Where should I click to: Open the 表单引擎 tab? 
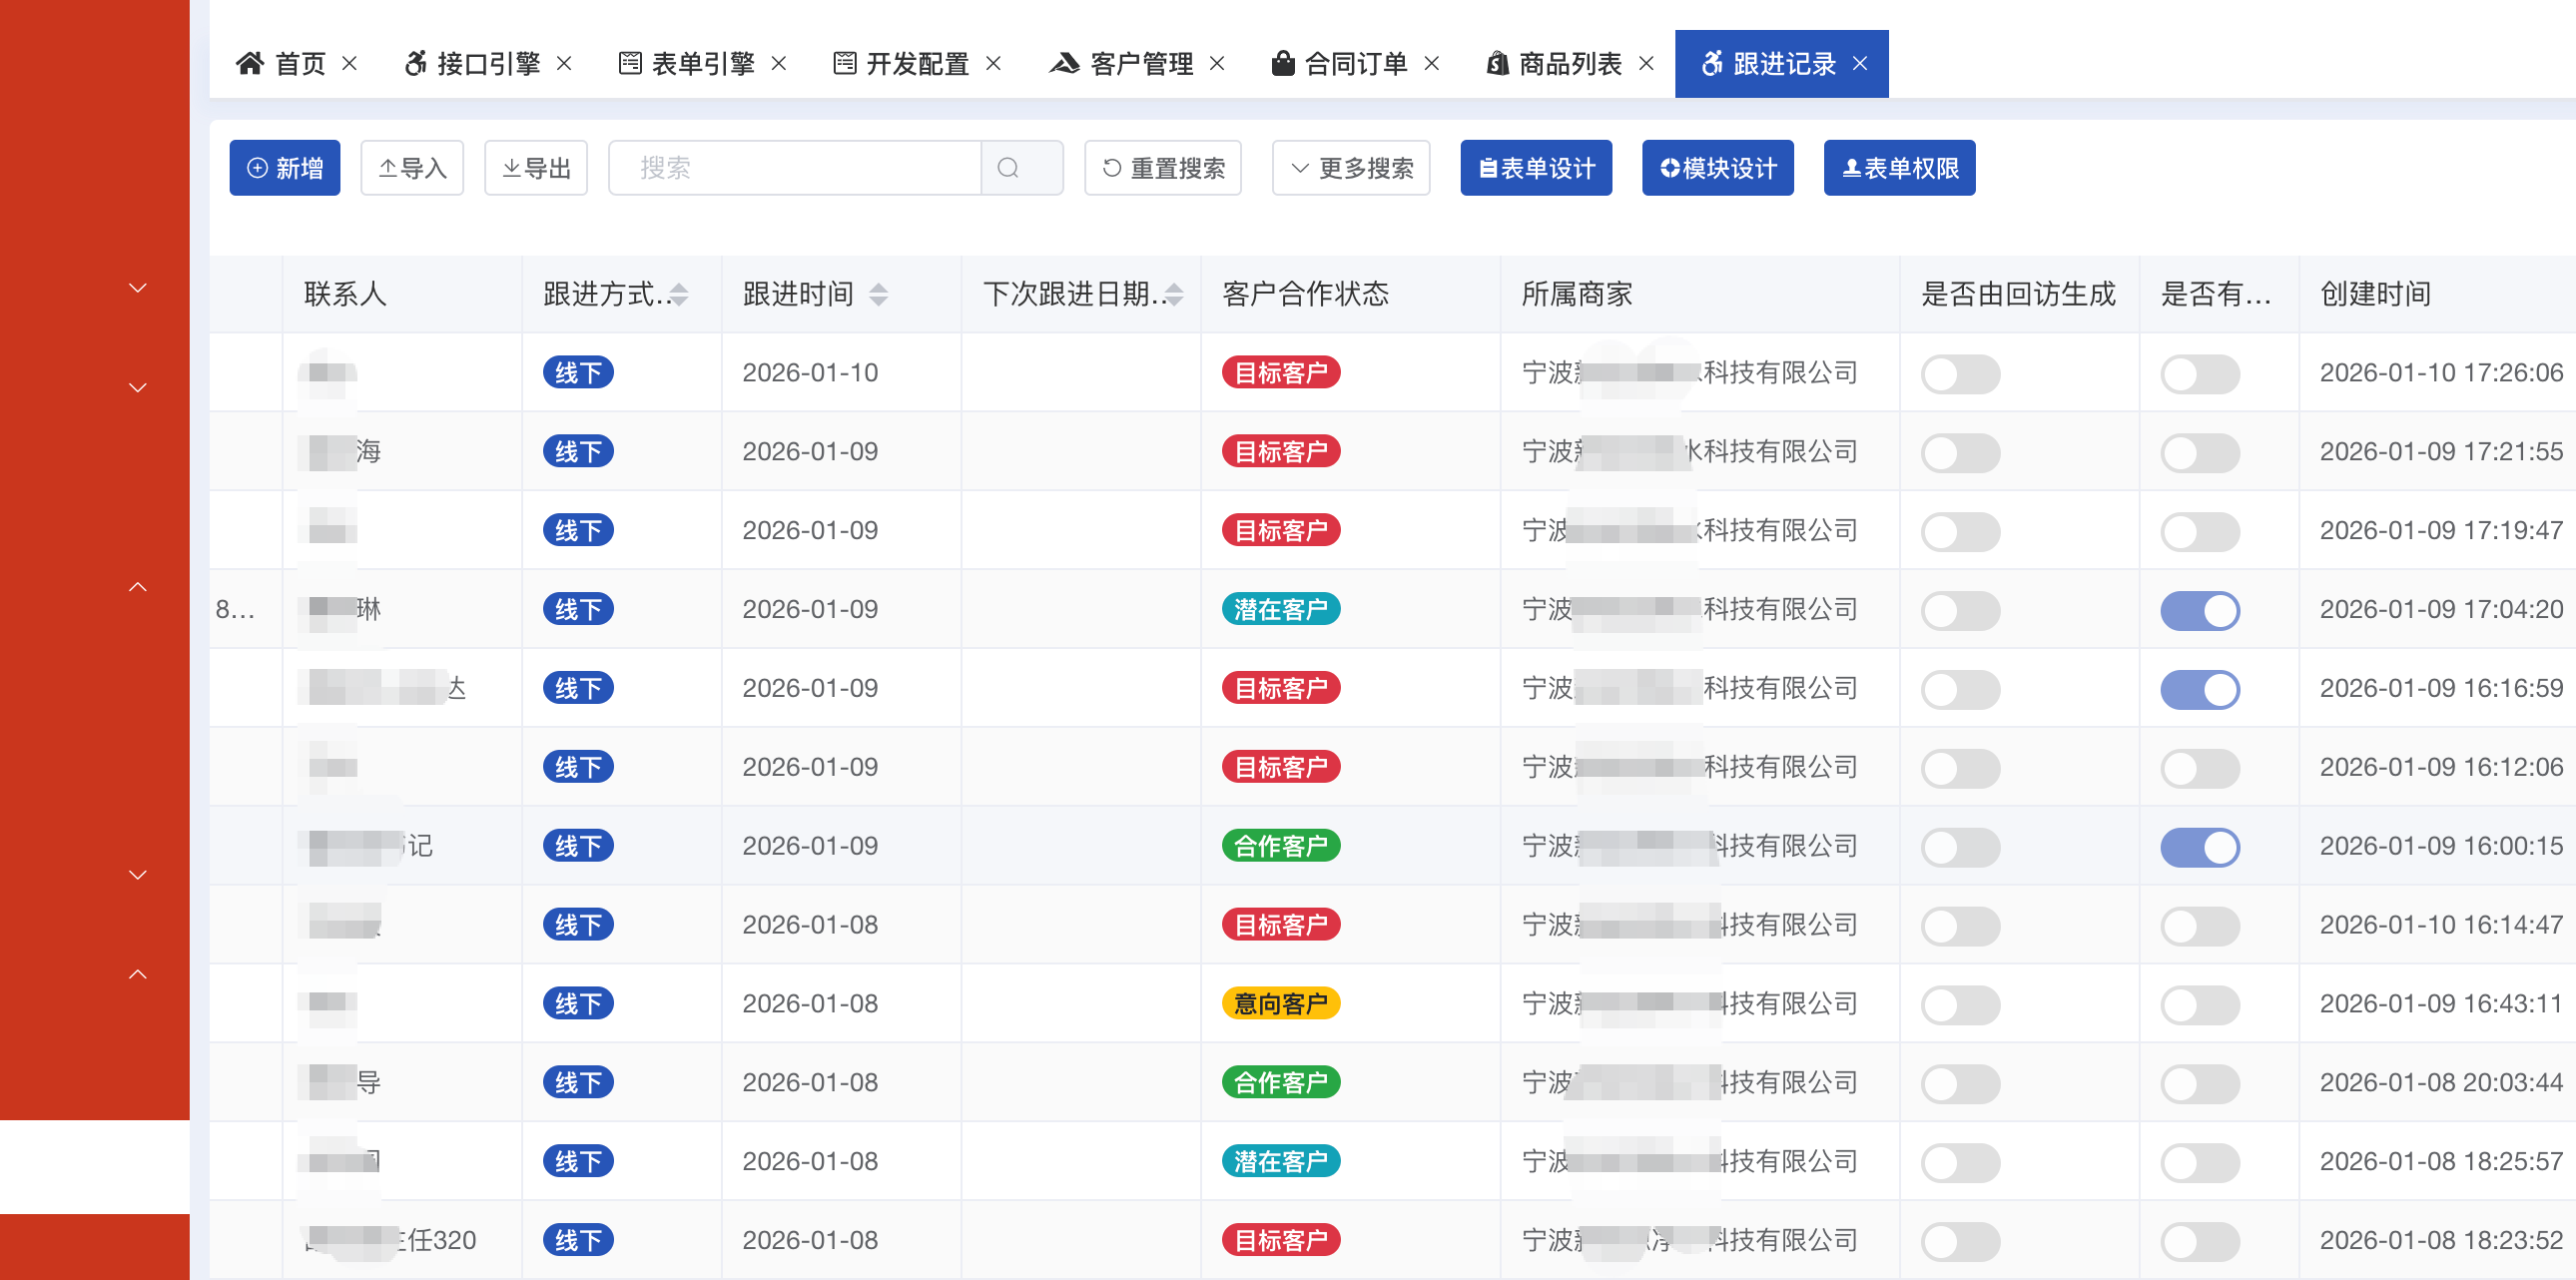point(702,64)
